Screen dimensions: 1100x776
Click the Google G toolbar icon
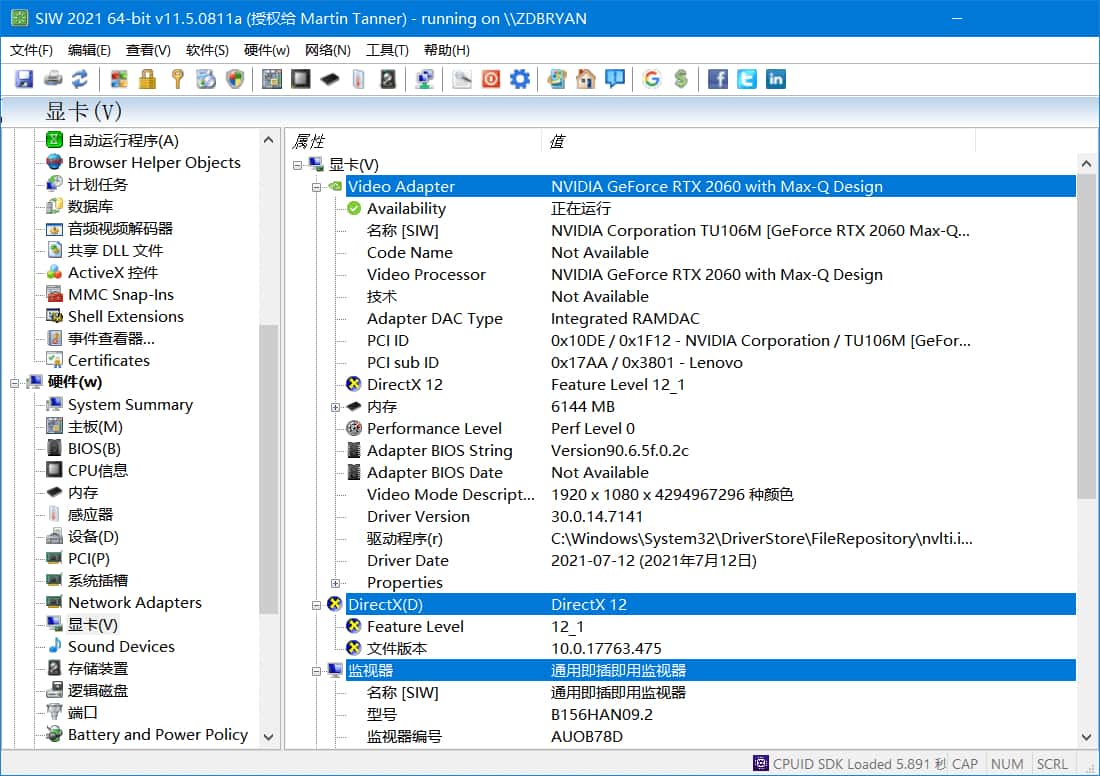pos(652,79)
